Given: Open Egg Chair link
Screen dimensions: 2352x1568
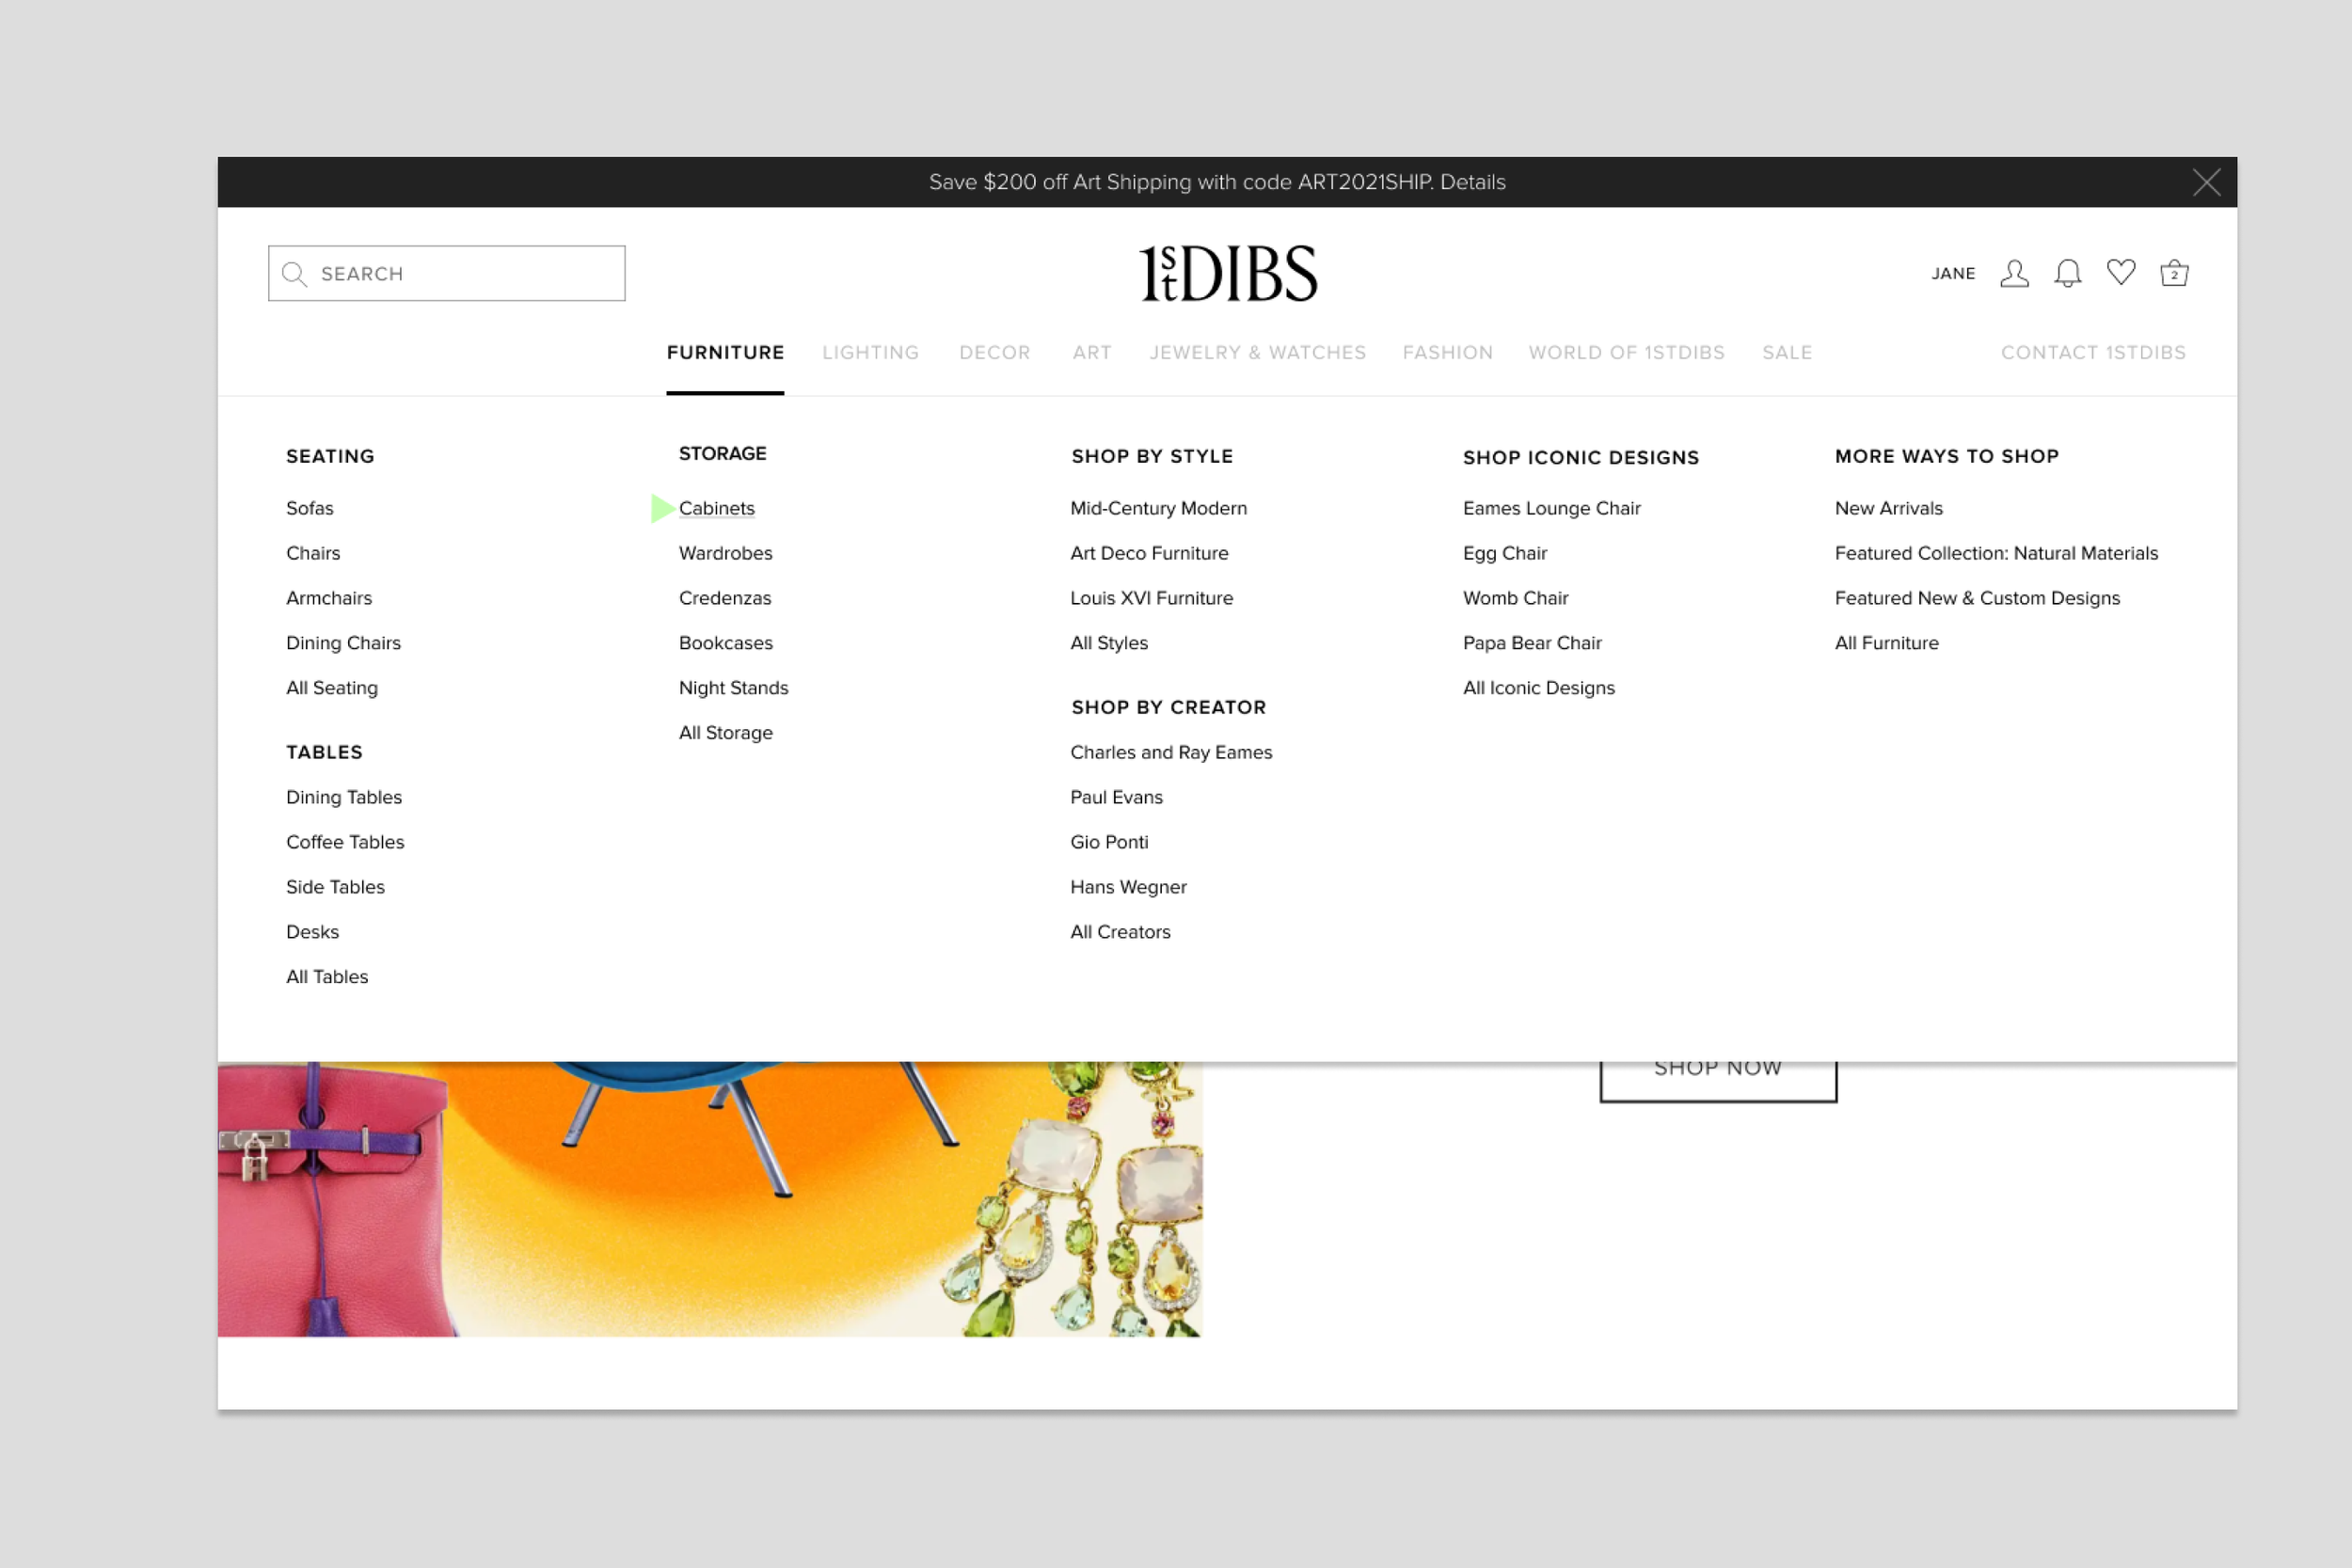Looking at the screenshot, I should point(1505,553).
